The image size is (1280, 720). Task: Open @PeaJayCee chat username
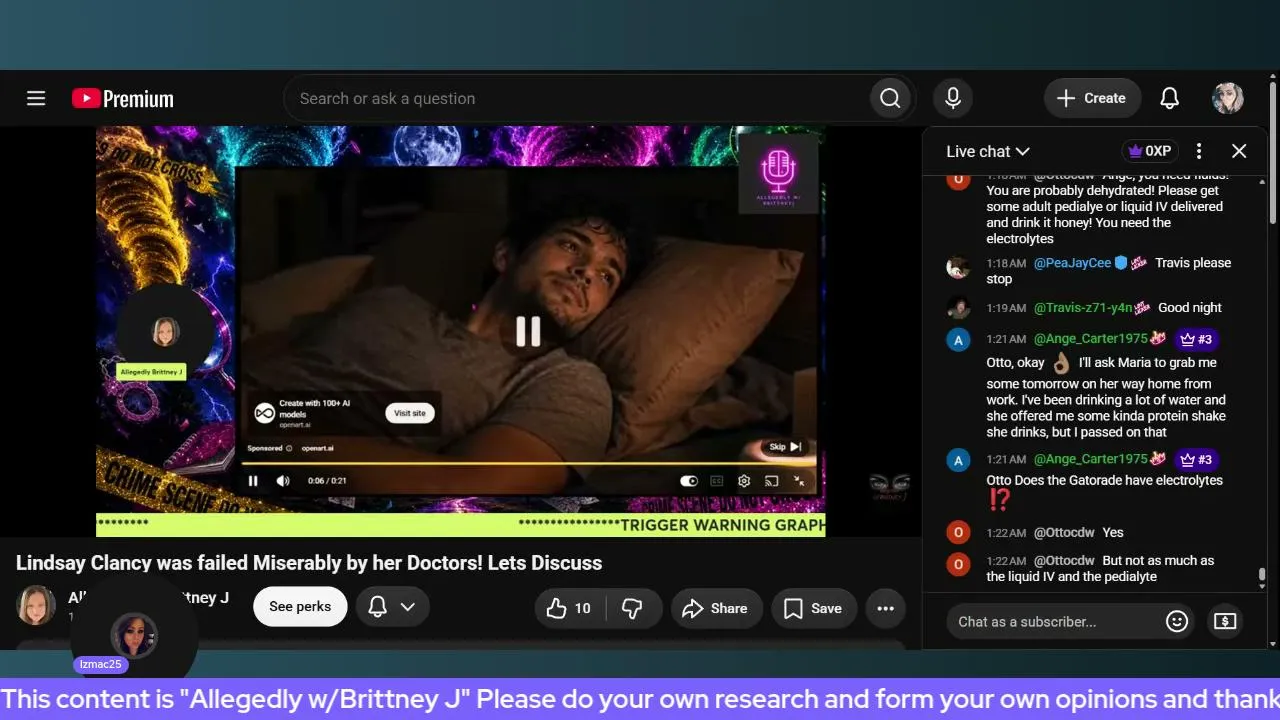tap(1072, 263)
